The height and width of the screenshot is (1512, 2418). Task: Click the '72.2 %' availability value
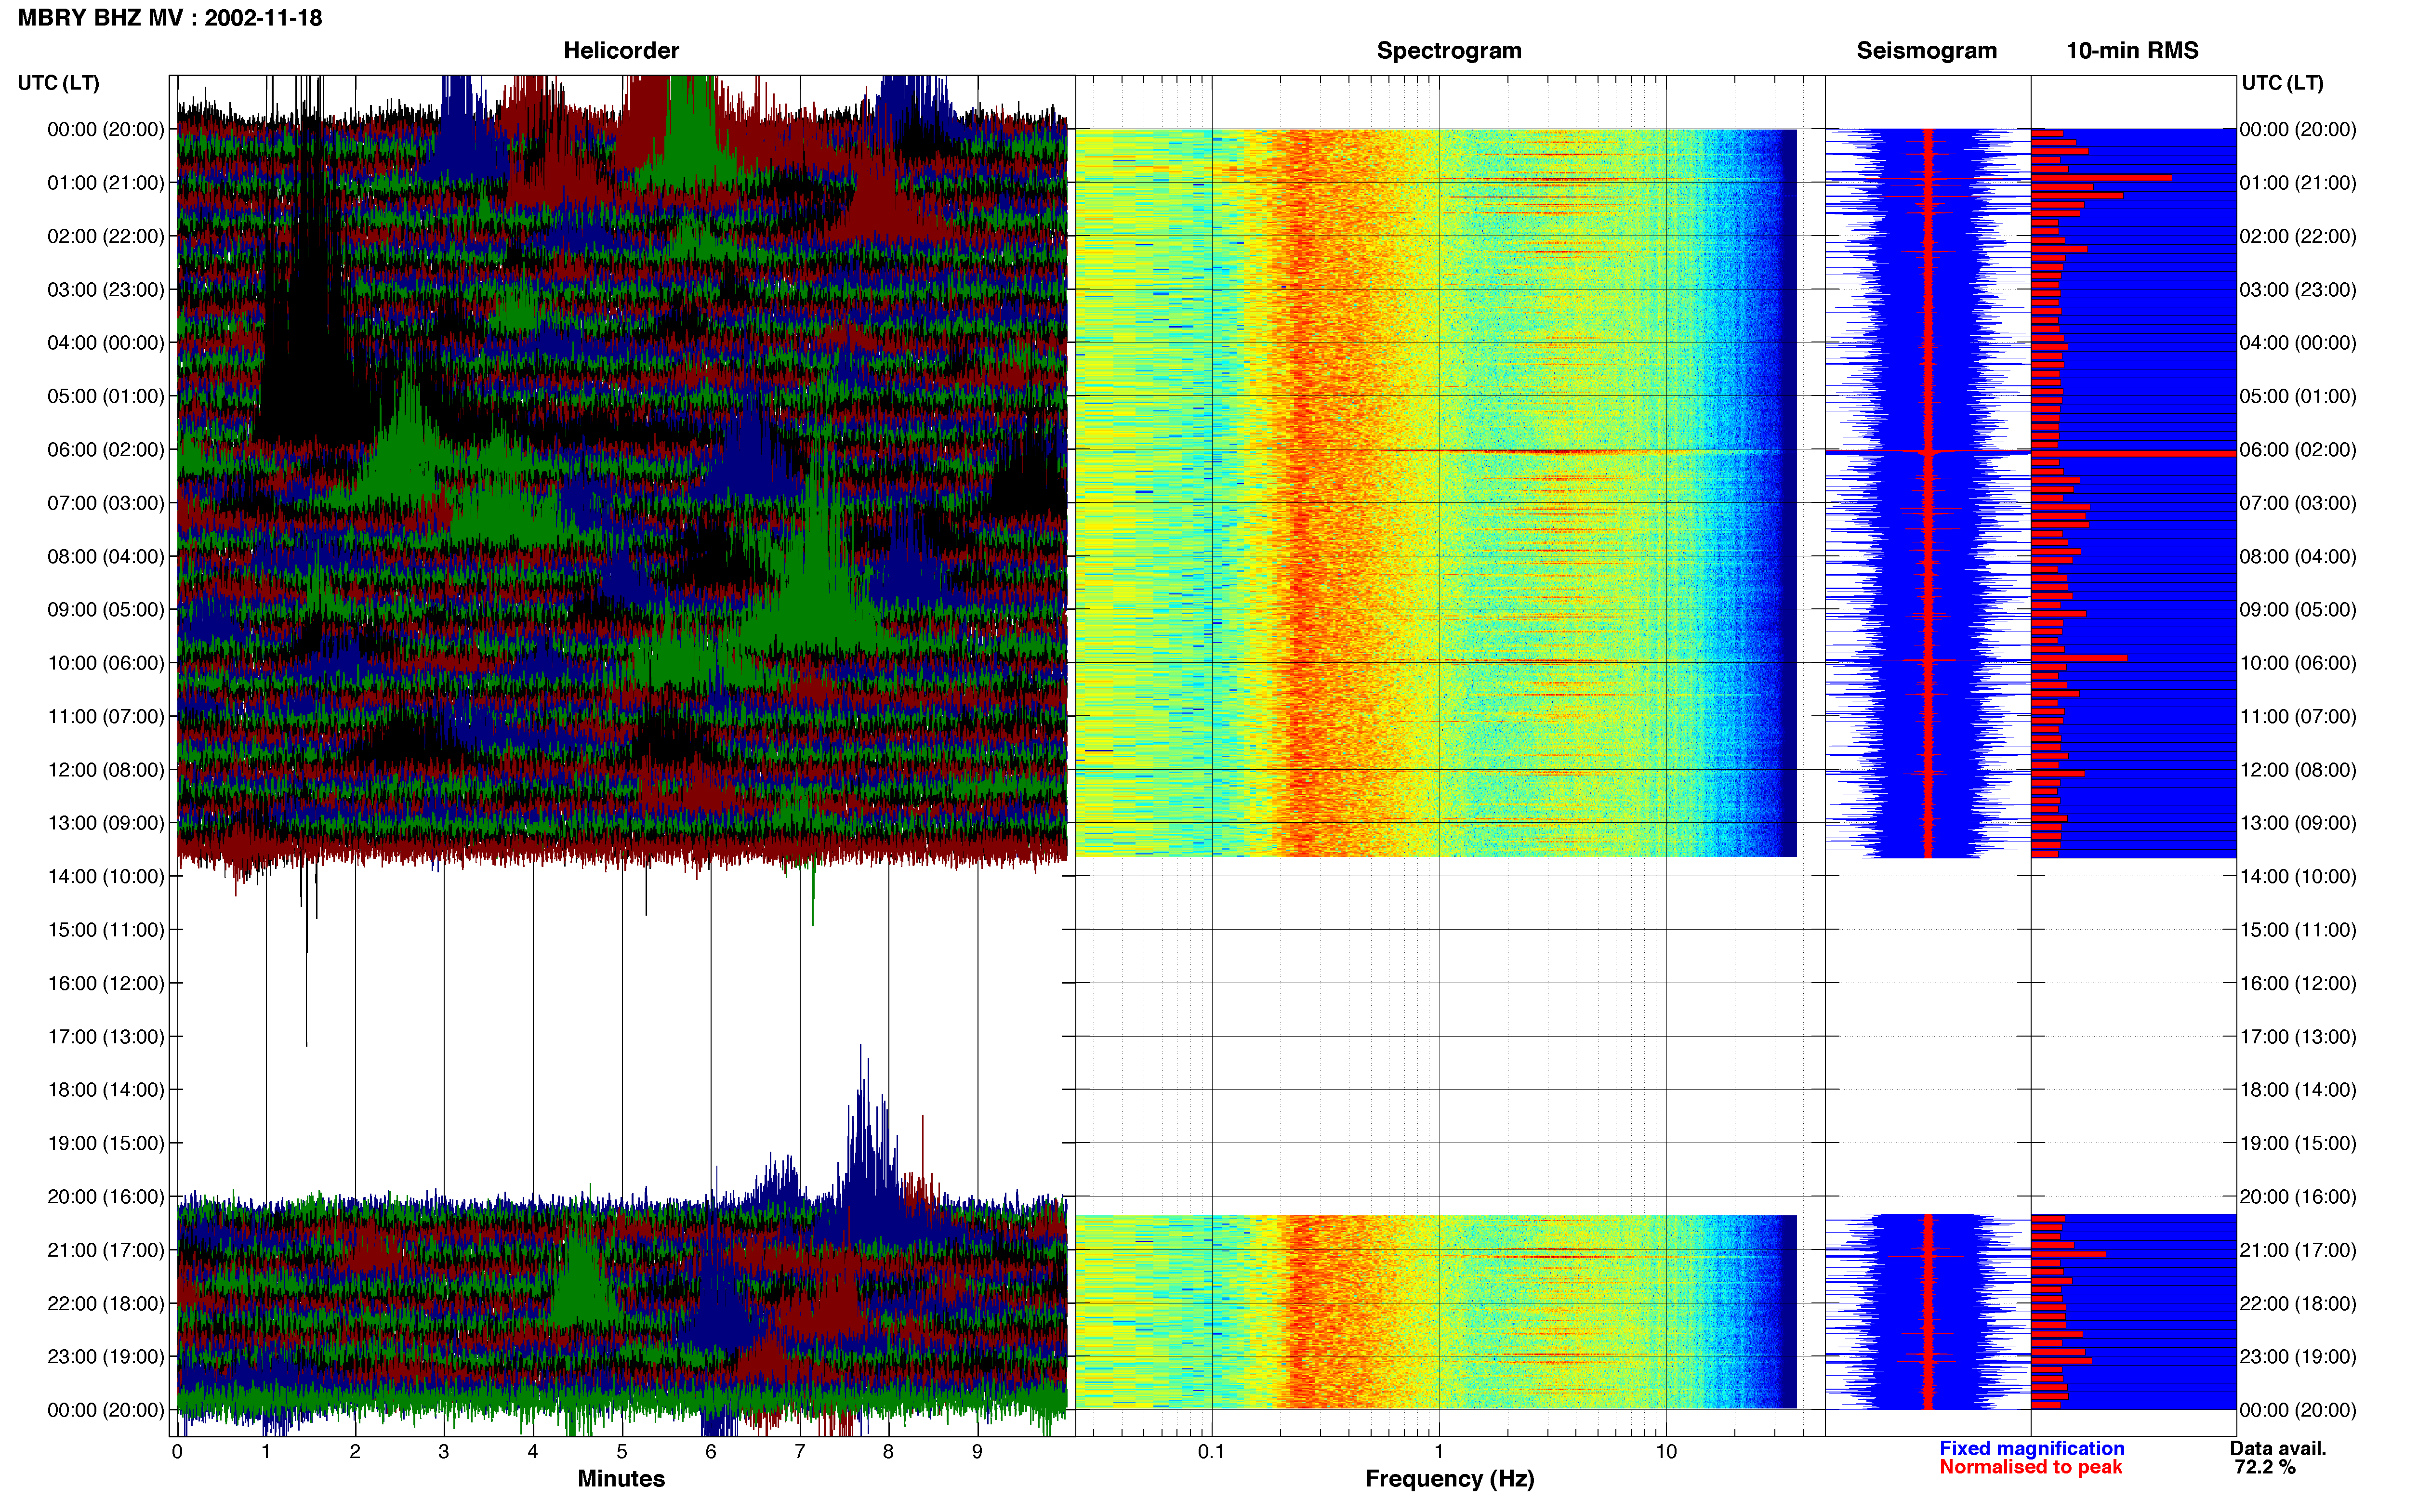coord(2264,1468)
